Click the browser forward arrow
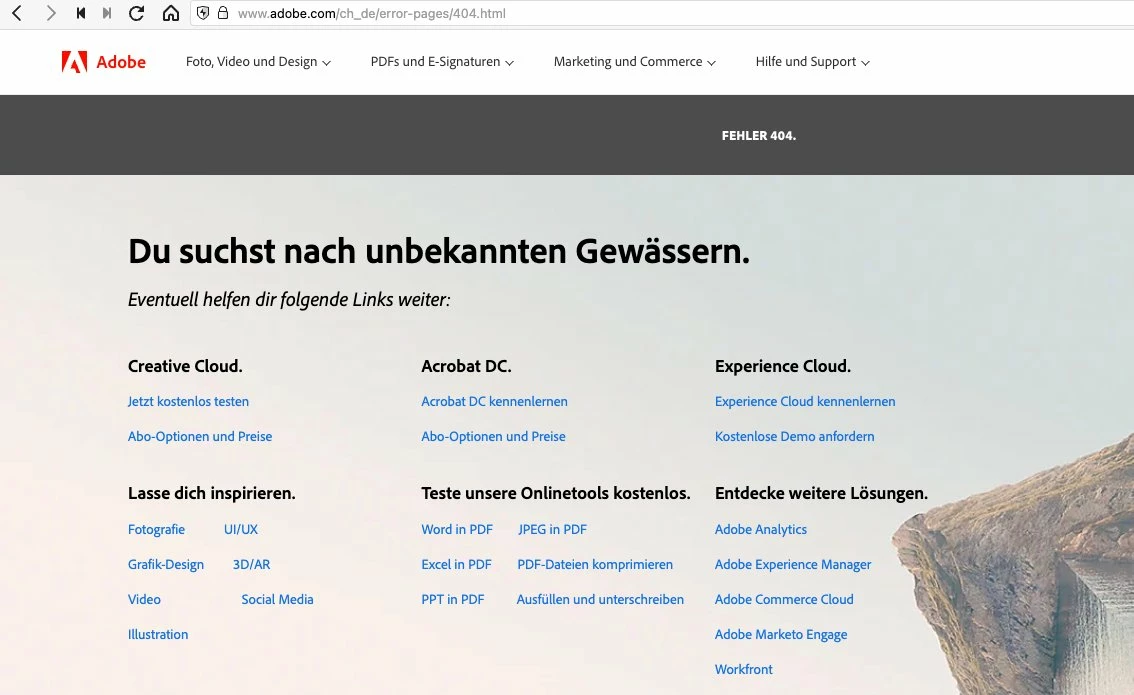The image size is (1134, 695). 51,13
